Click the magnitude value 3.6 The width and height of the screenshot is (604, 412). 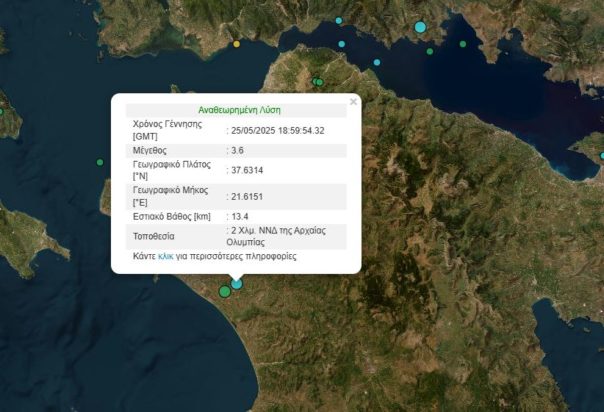pos(238,150)
